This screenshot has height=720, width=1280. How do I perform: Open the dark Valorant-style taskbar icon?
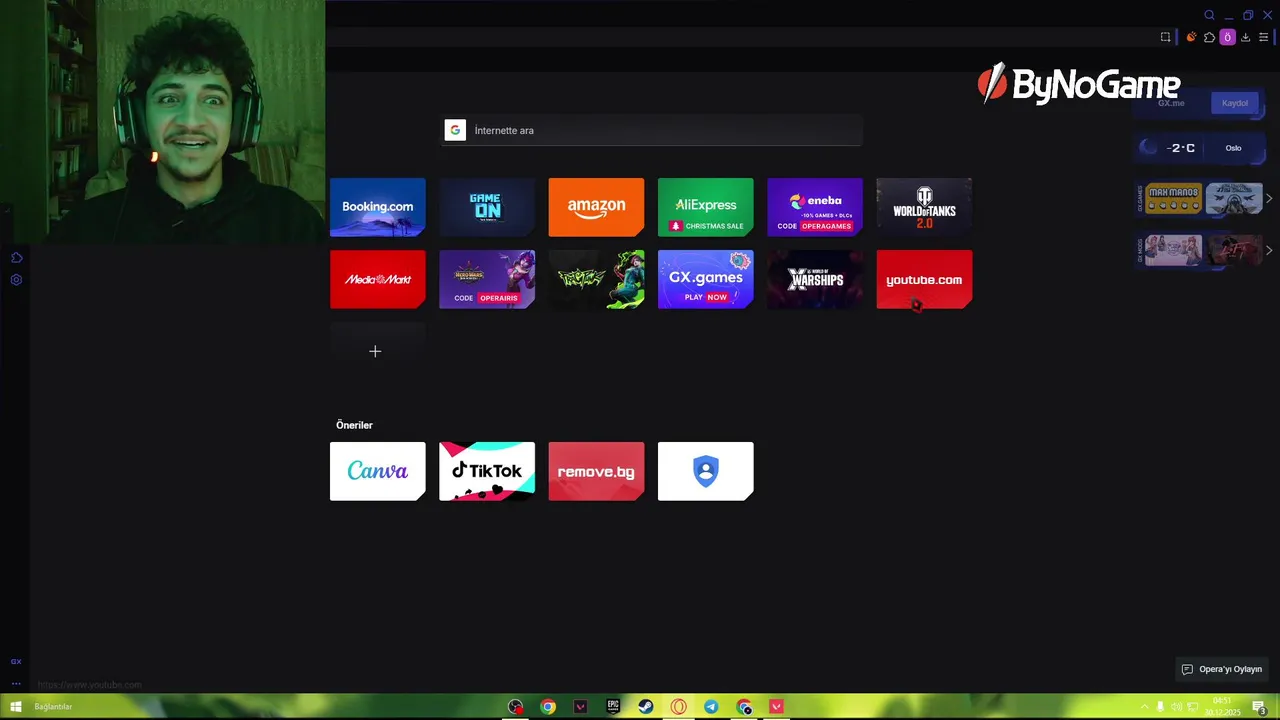[x=580, y=707]
